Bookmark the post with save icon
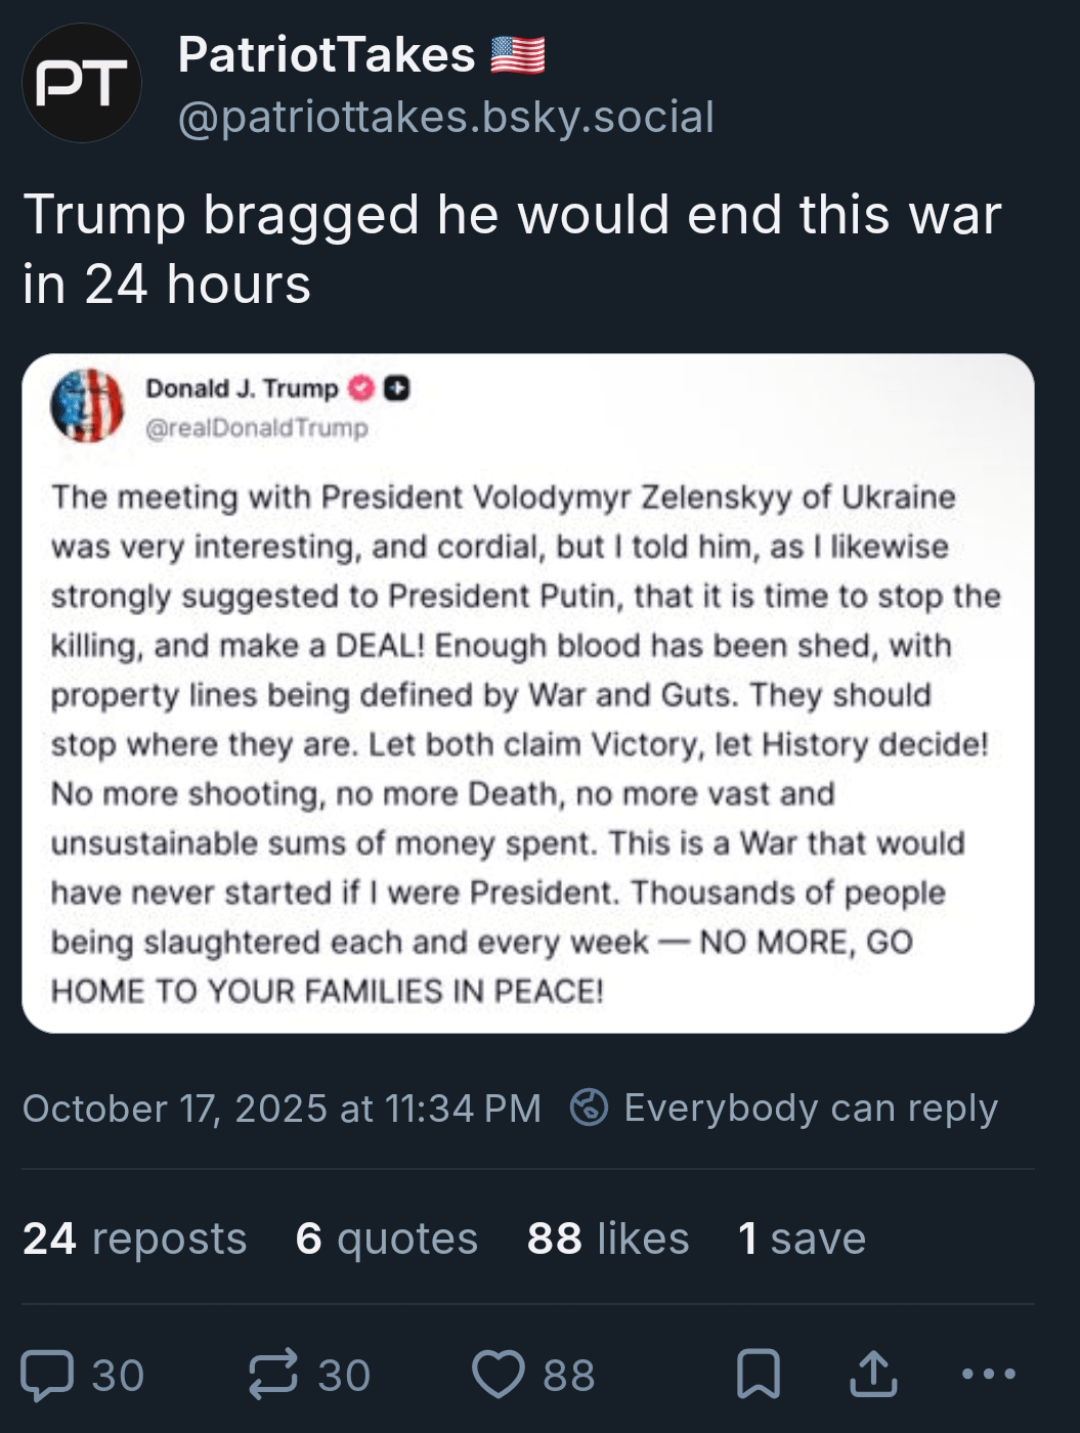 tap(758, 1374)
